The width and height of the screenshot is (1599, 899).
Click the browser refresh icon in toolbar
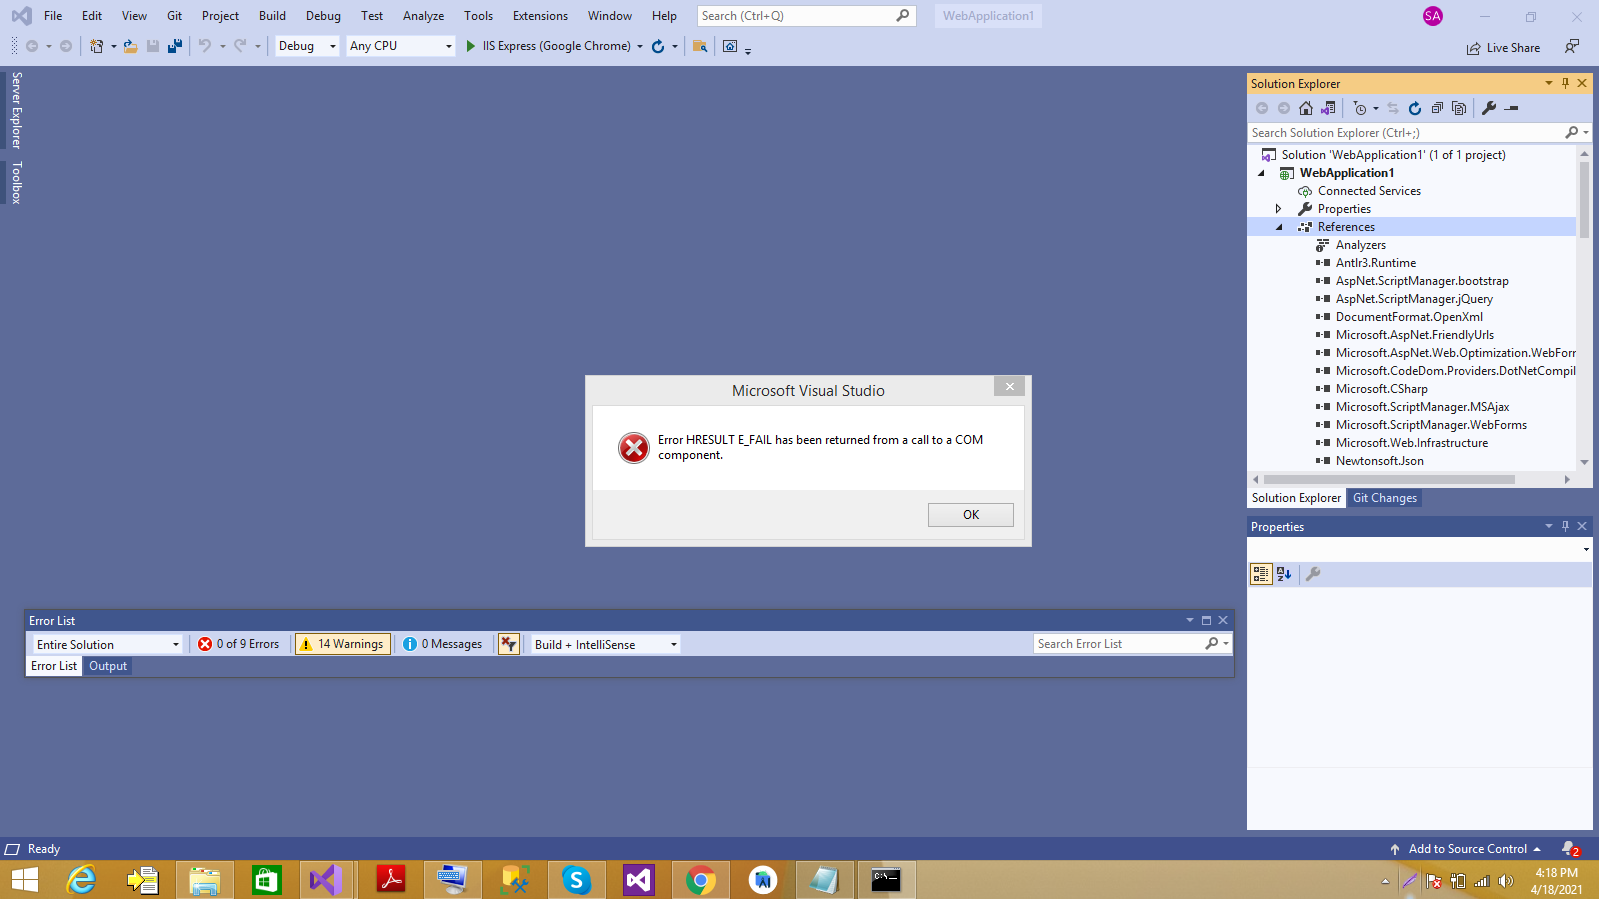(658, 46)
